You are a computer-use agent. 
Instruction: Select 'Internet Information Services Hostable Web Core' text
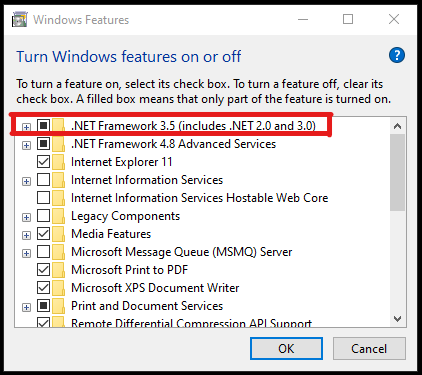click(x=200, y=198)
